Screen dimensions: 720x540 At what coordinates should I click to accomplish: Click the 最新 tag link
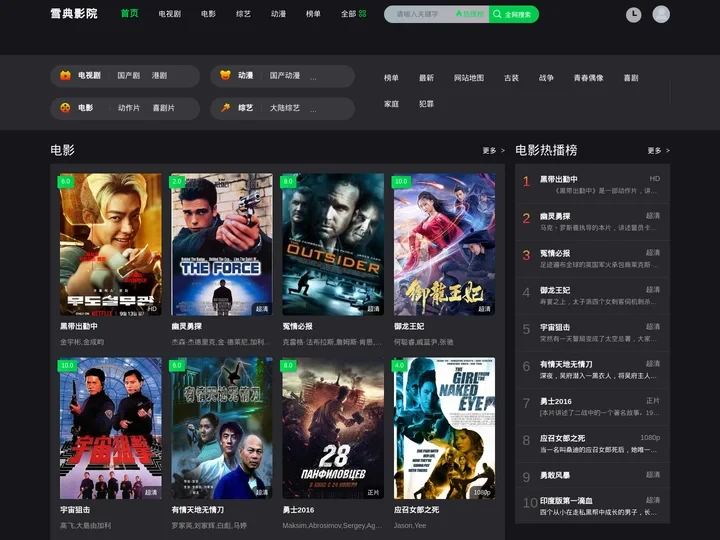(x=426, y=78)
